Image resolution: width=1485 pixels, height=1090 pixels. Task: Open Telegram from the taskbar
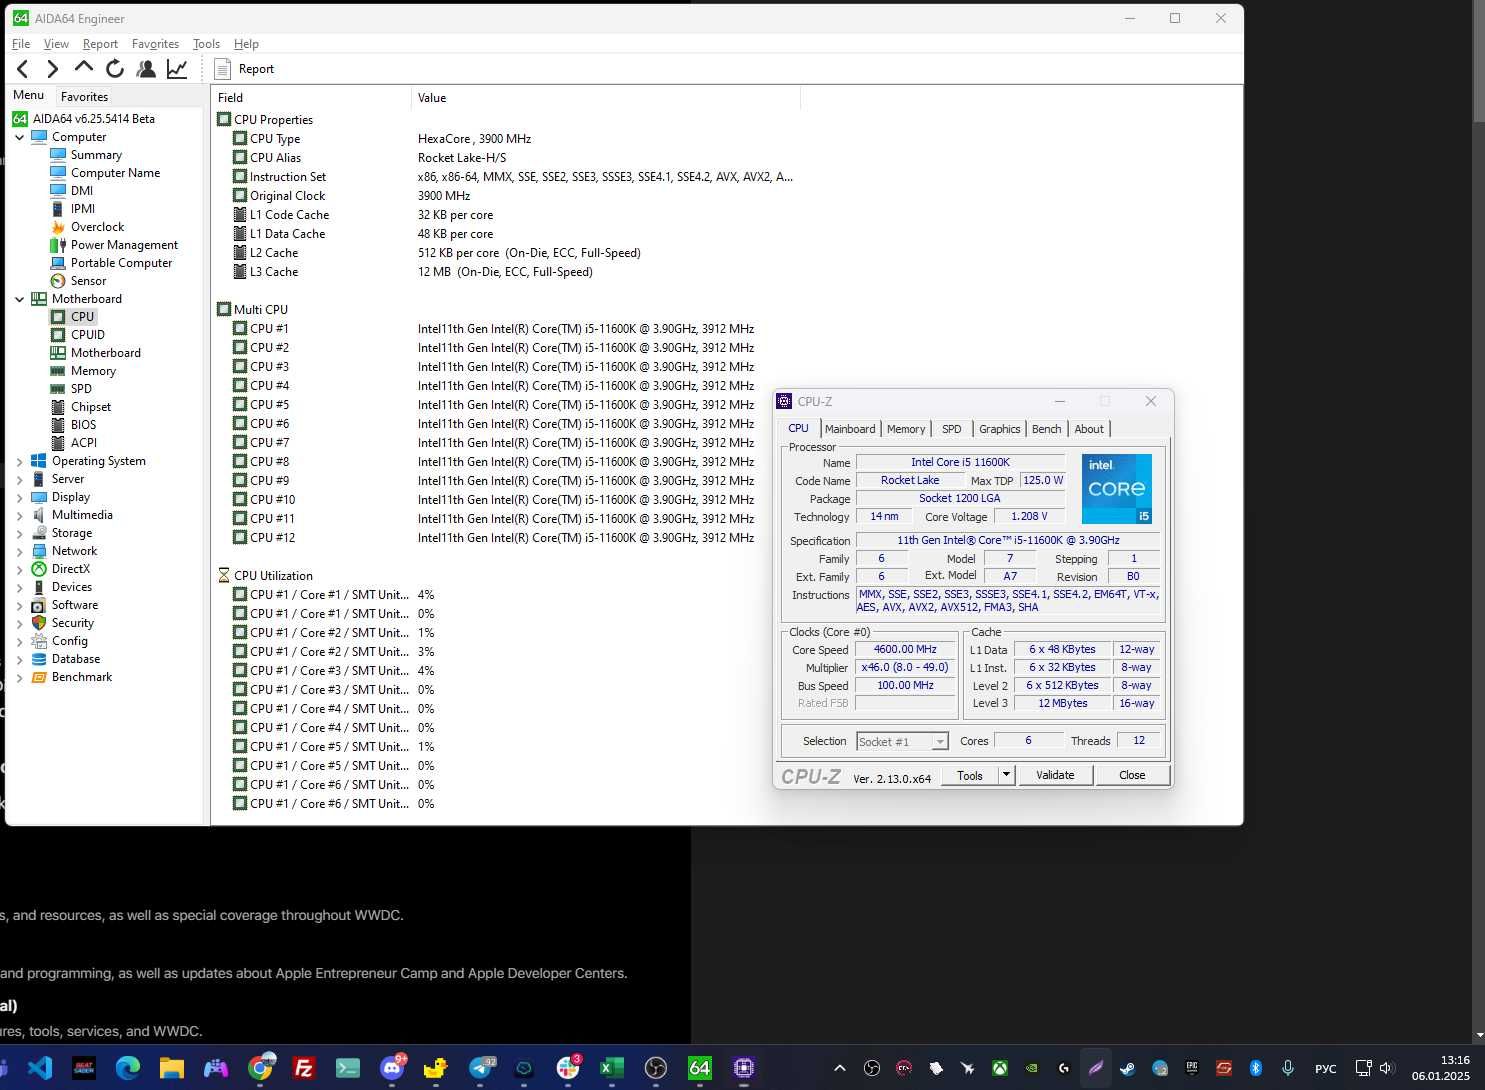[x=481, y=1068]
